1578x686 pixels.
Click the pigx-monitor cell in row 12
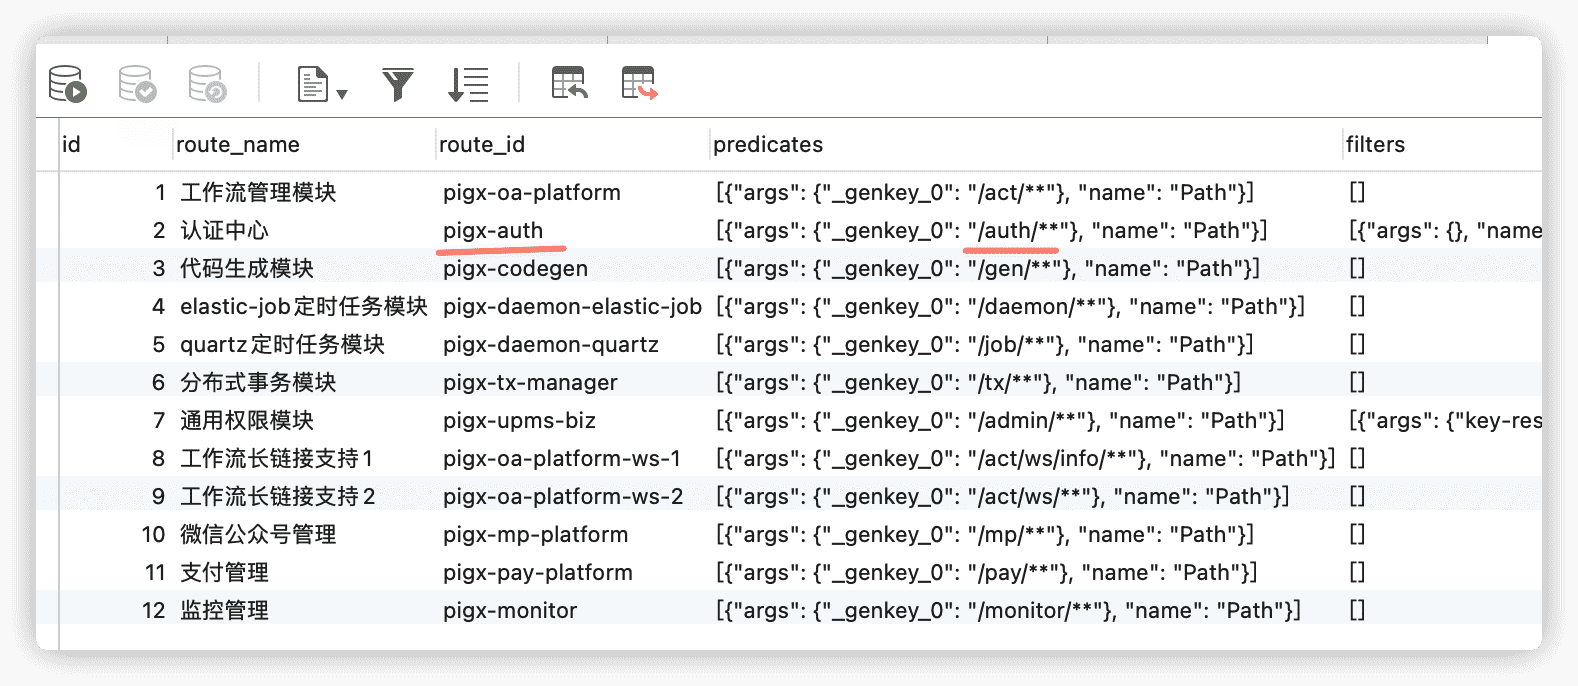[x=510, y=611]
